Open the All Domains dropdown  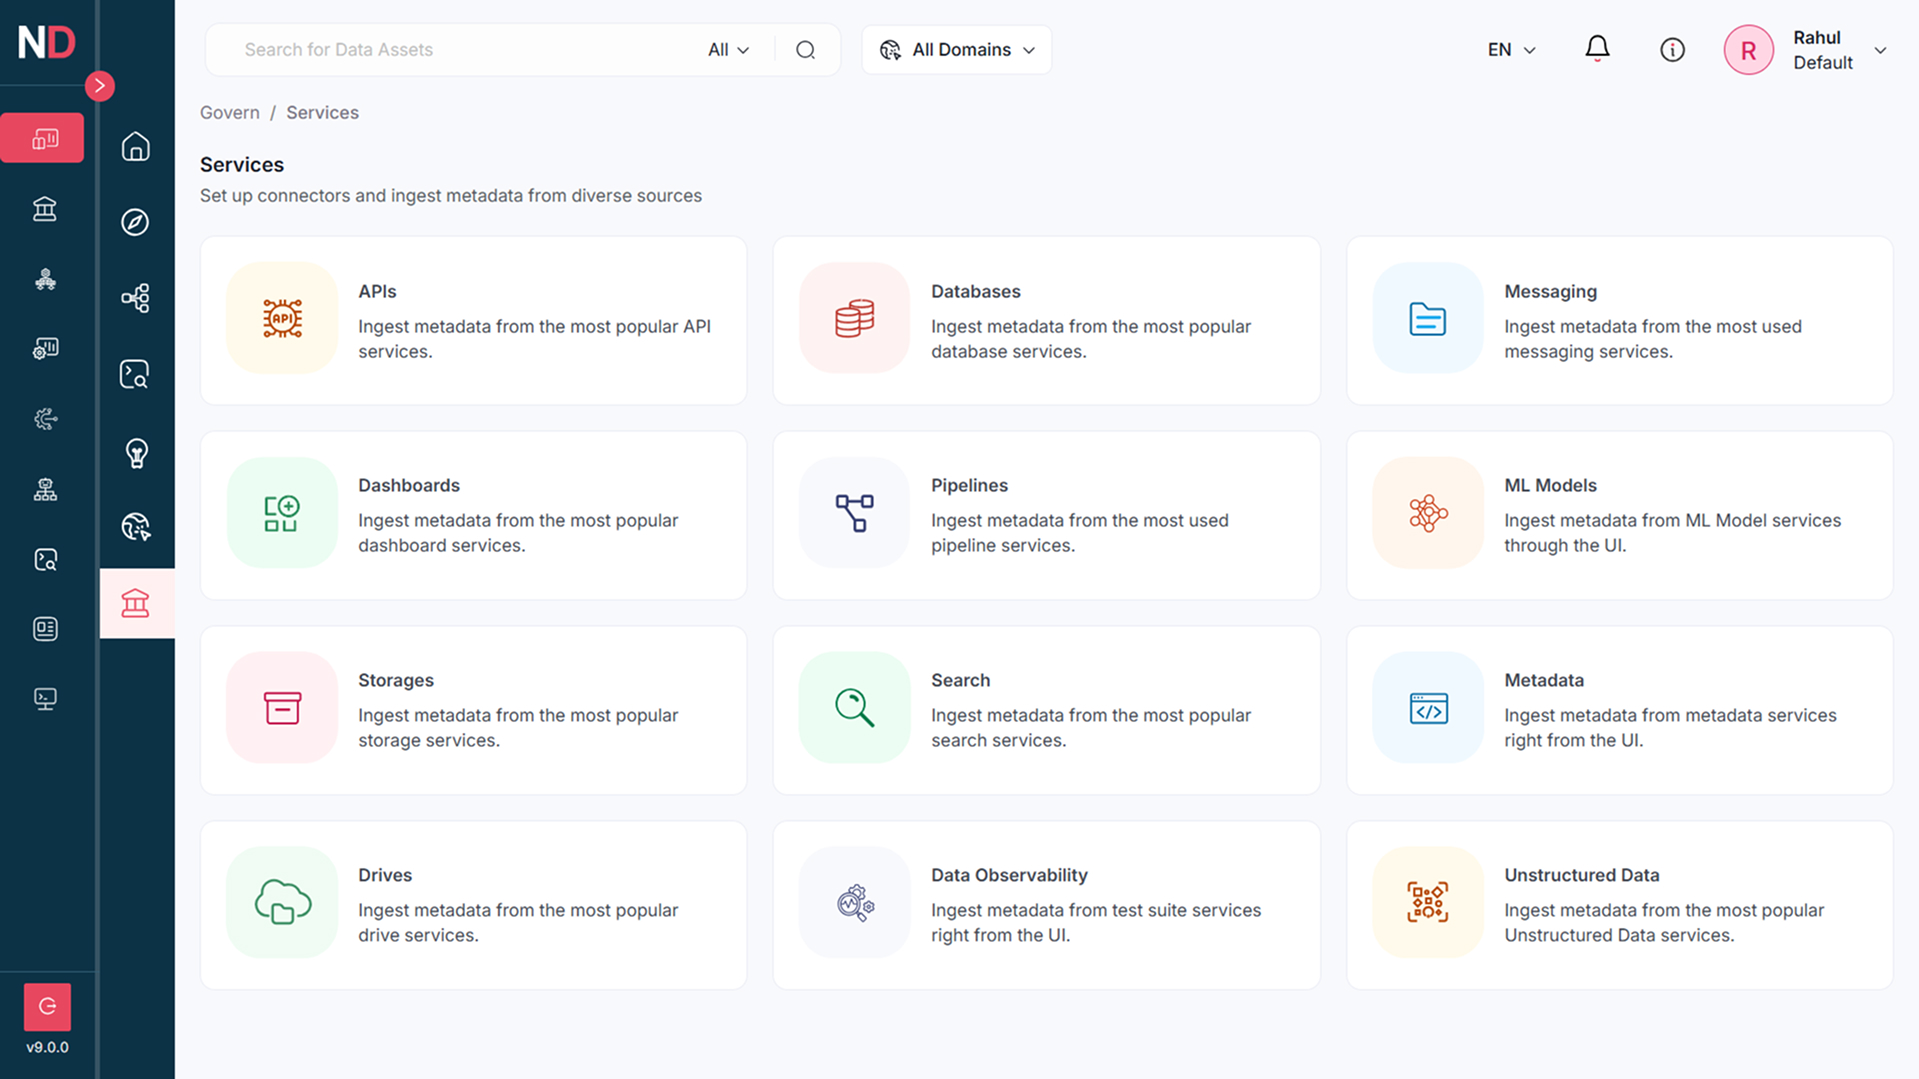pyautogui.click(x=957, y=50)
